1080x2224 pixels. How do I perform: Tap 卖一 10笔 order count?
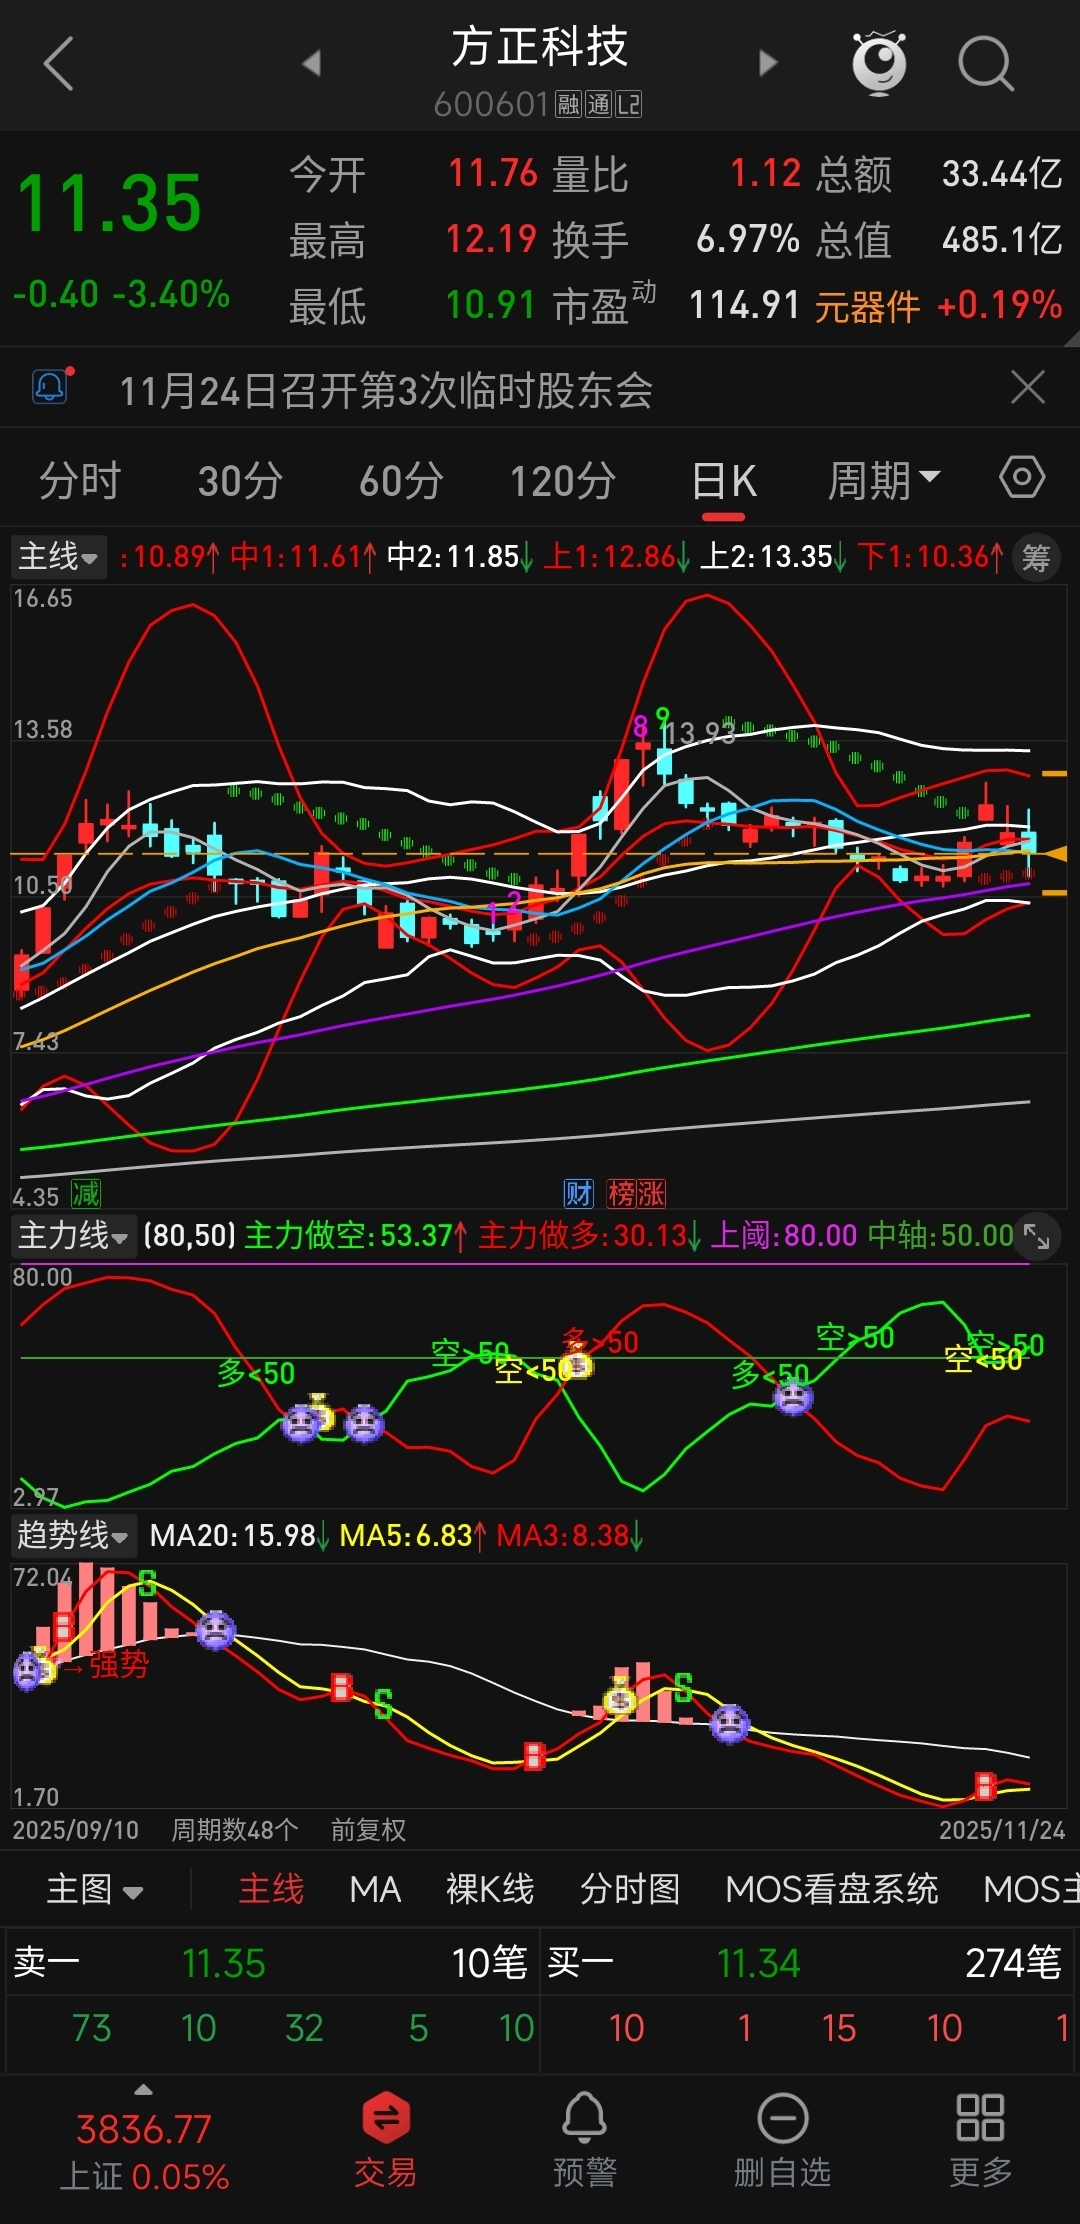tap(489, 1963)
